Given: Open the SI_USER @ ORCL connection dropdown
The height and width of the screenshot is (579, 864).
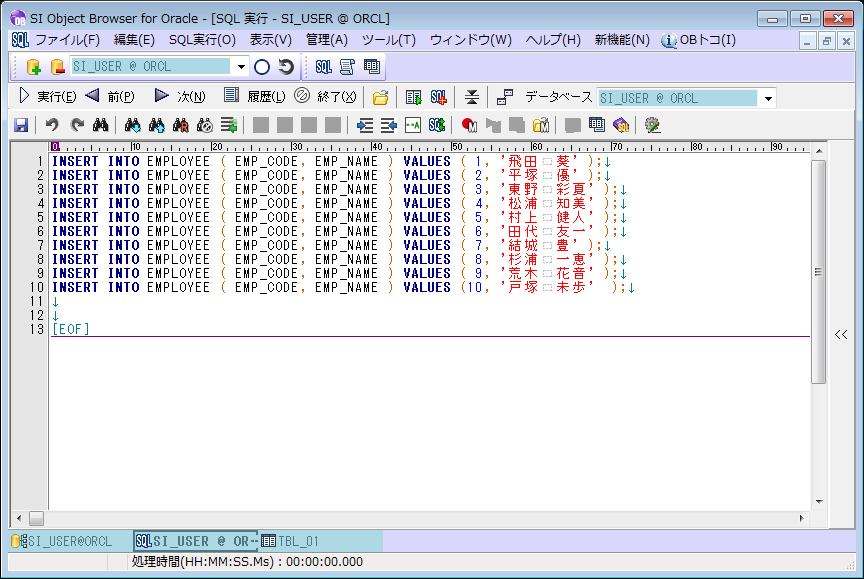Looking at the screenshot, I should pos(242,67).
